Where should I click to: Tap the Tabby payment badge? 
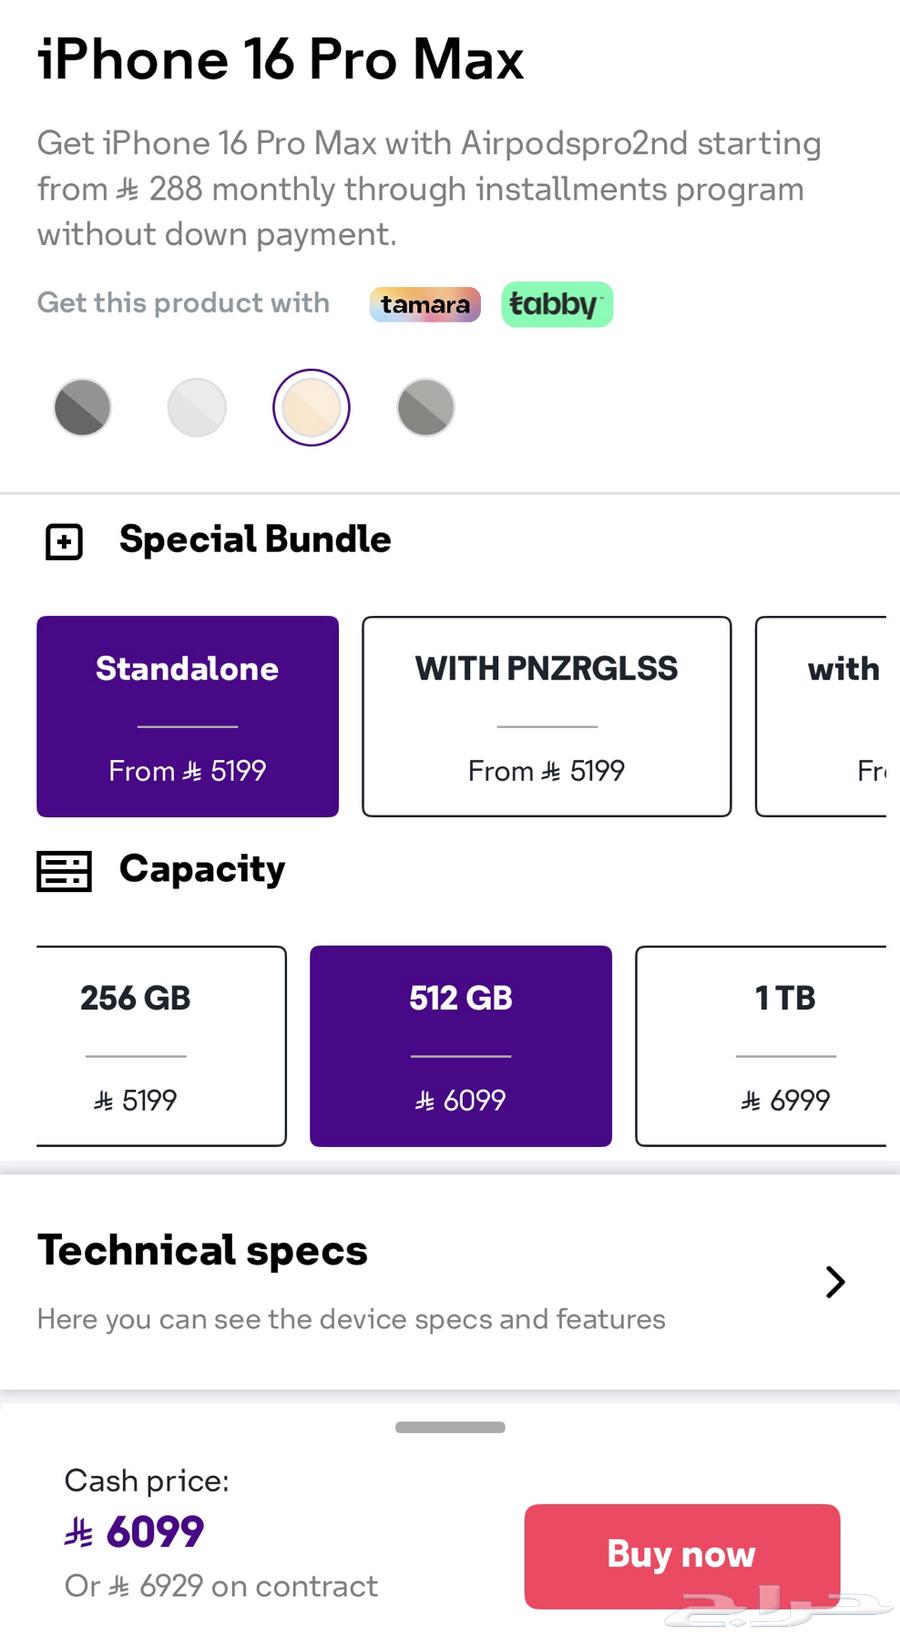(x=556, y=304)
